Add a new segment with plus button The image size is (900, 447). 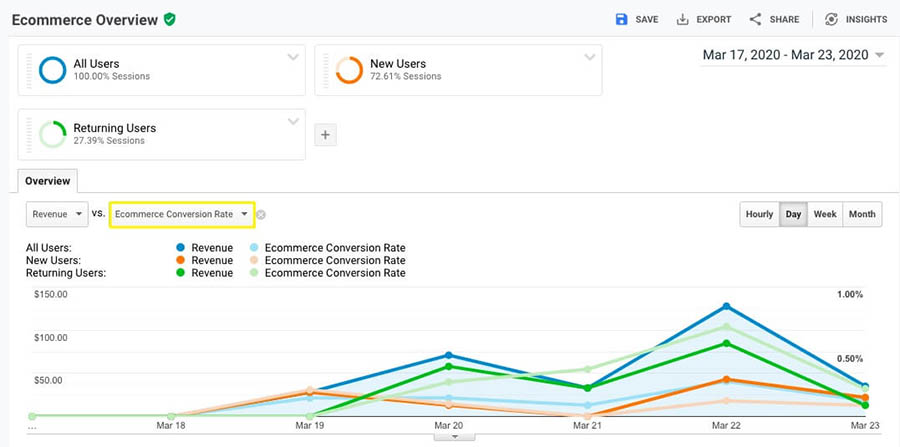click(325, 135)
